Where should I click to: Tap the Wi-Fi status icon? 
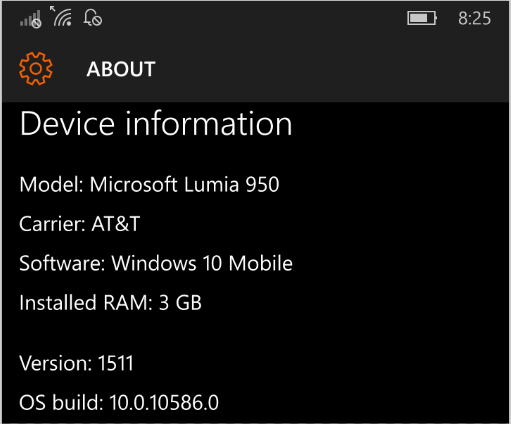click(x=61, y=16)
